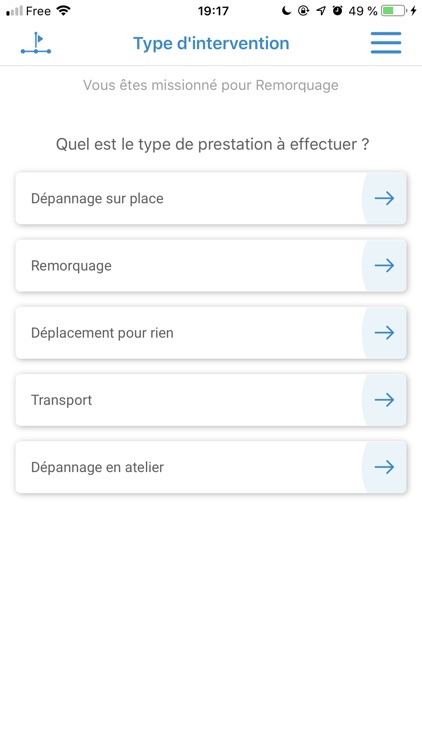The image size is (422, 750).
Task: Tap arrow icon beside Remorquage
Action: (384, 265)
